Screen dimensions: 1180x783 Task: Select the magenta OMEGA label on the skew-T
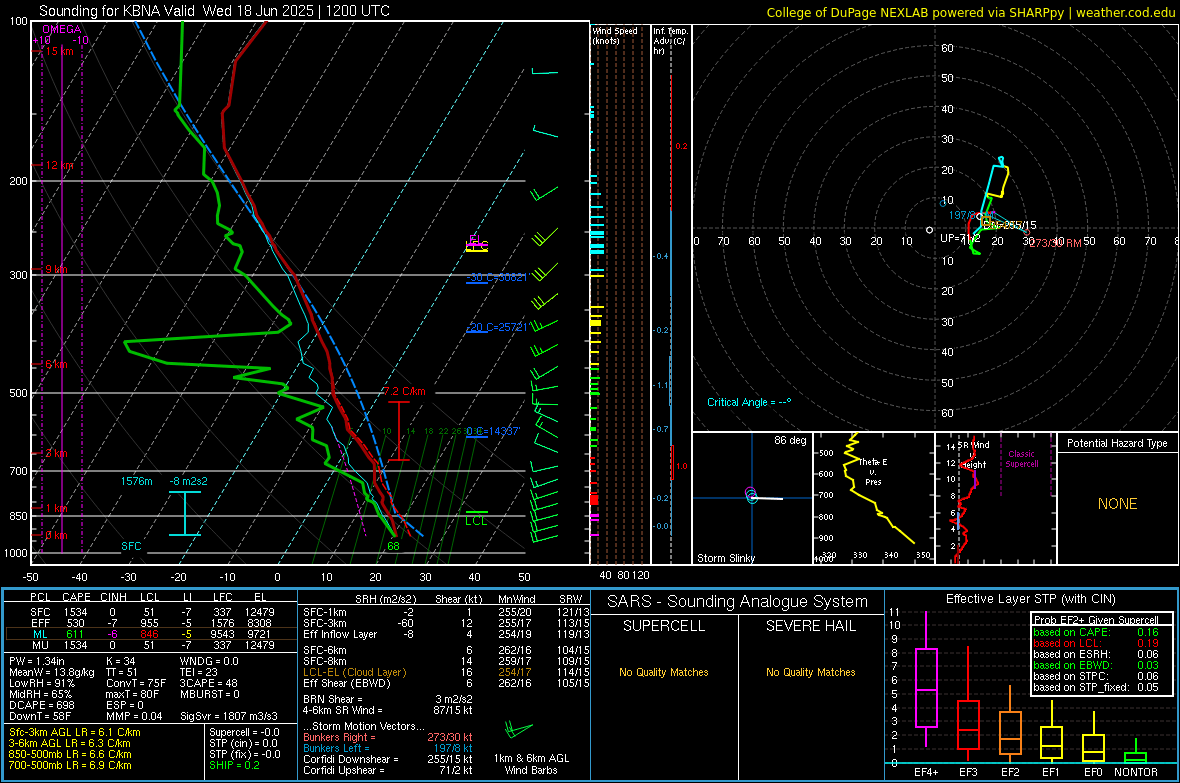(x=62, y=29)
